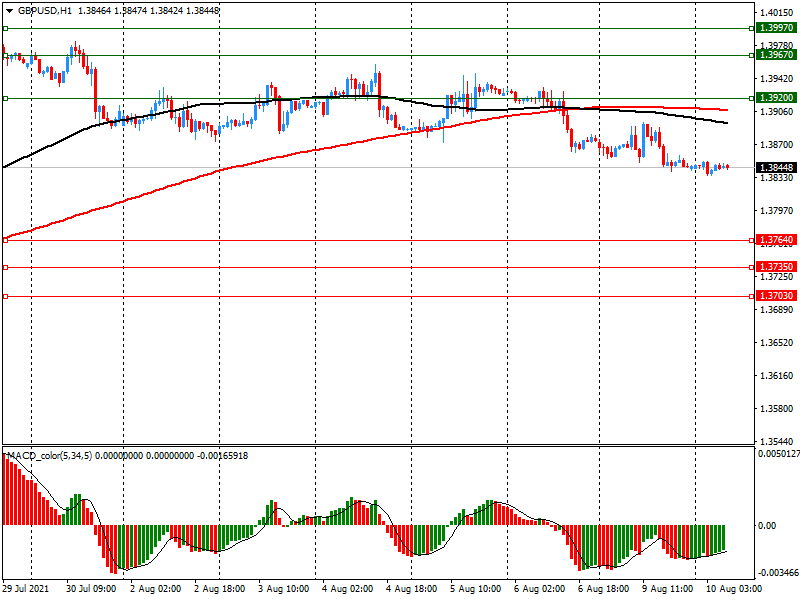Click the 1.40150 price scale value
The image size is (800, 600).
pyautogui.click(x=777, y=13)
